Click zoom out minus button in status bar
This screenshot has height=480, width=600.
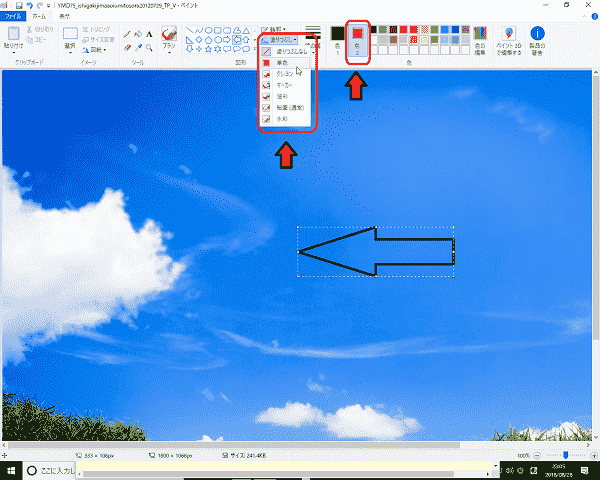click(537, 456)
